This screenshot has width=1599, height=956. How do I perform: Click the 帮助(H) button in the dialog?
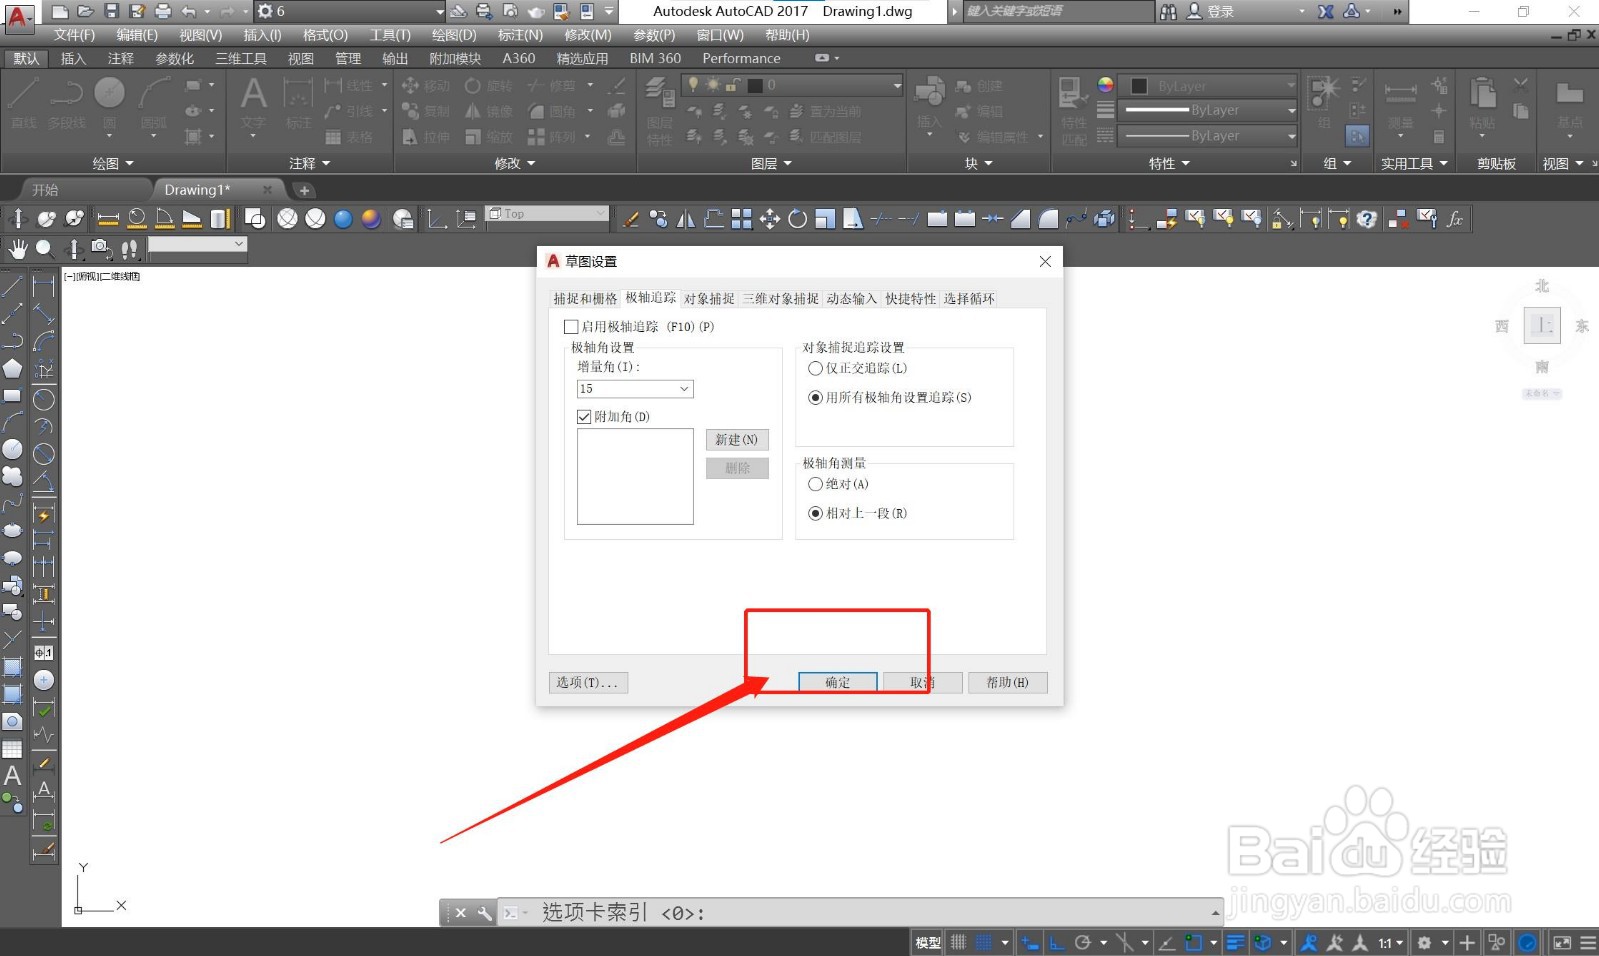[x=1008, y=682]
